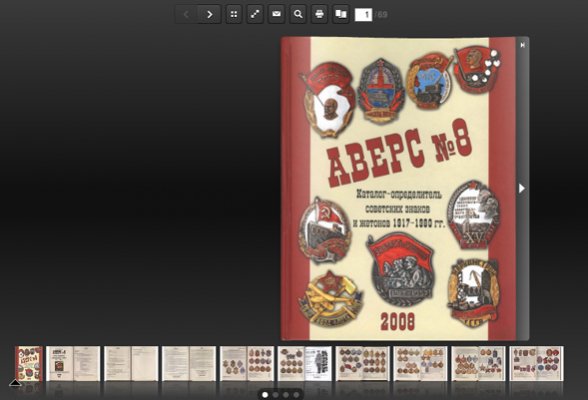
Task: Print the catalog using printer icon
Action: 320,15
